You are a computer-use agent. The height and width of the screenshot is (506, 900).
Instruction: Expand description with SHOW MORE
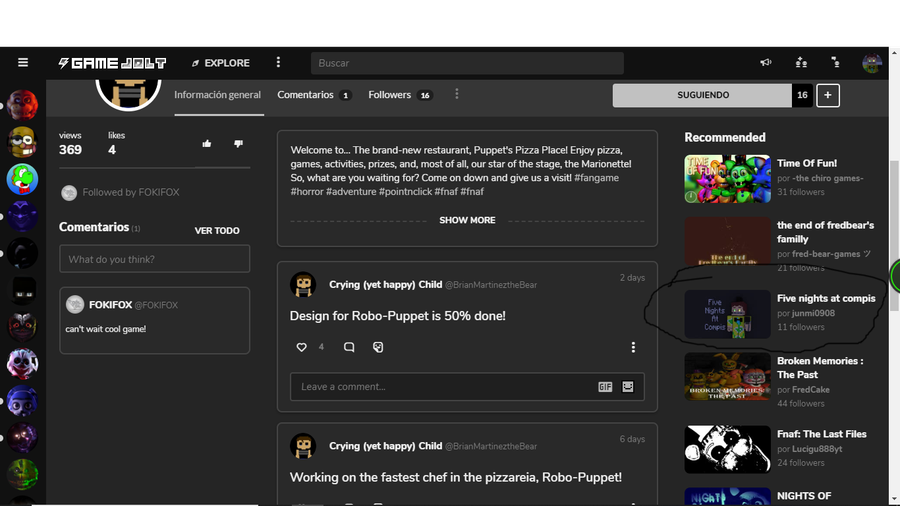pyautogui.click(x=467, y=220)
